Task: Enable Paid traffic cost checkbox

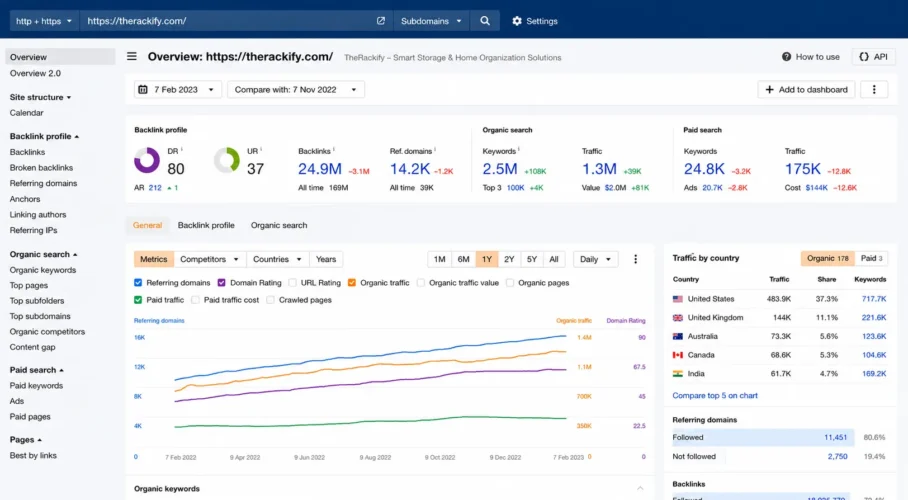Action: point(196,300)
